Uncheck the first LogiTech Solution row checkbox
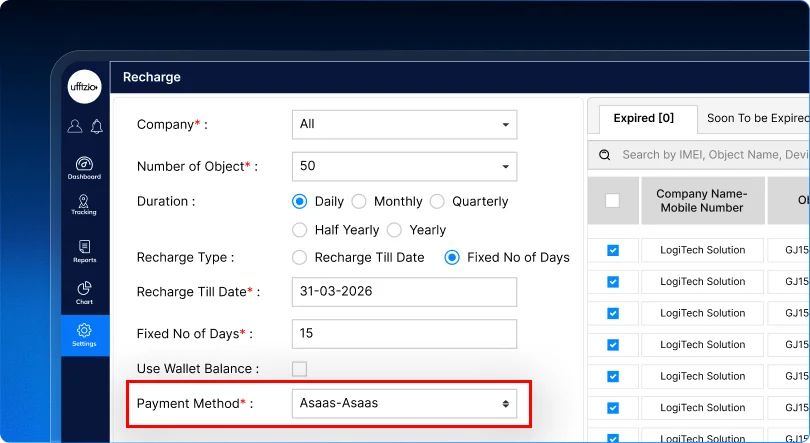This screenshot has width=810, height=443. [x=613, y=250]
